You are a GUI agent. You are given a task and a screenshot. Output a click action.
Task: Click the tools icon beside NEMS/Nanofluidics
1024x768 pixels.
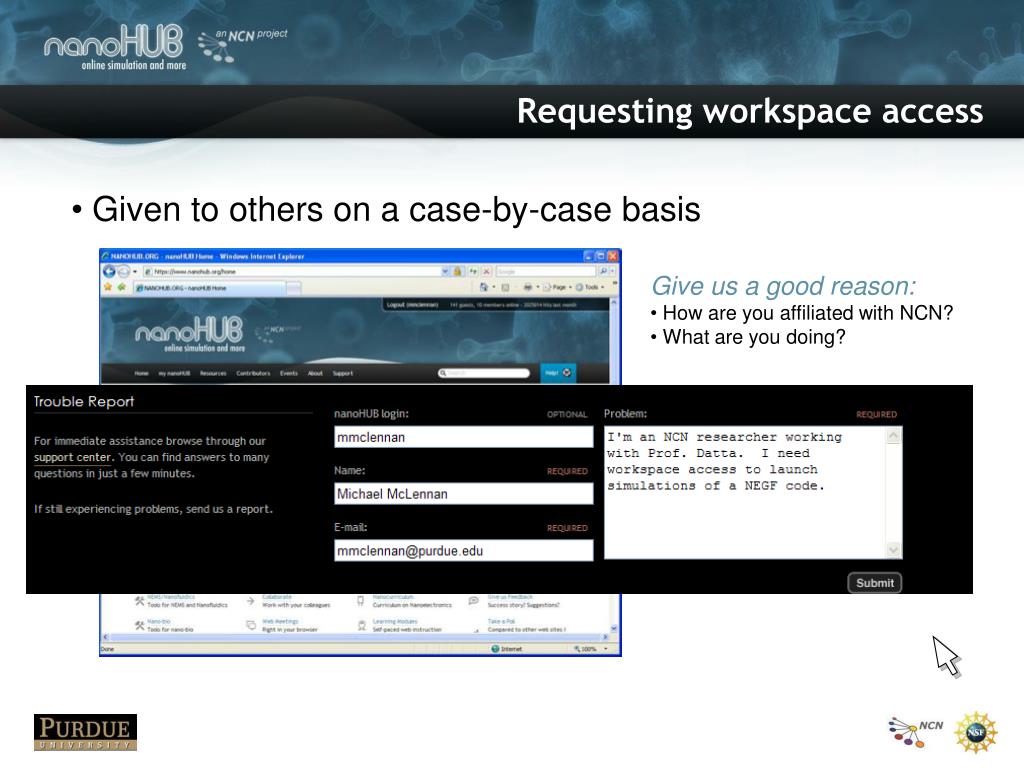tap(139, 601)
